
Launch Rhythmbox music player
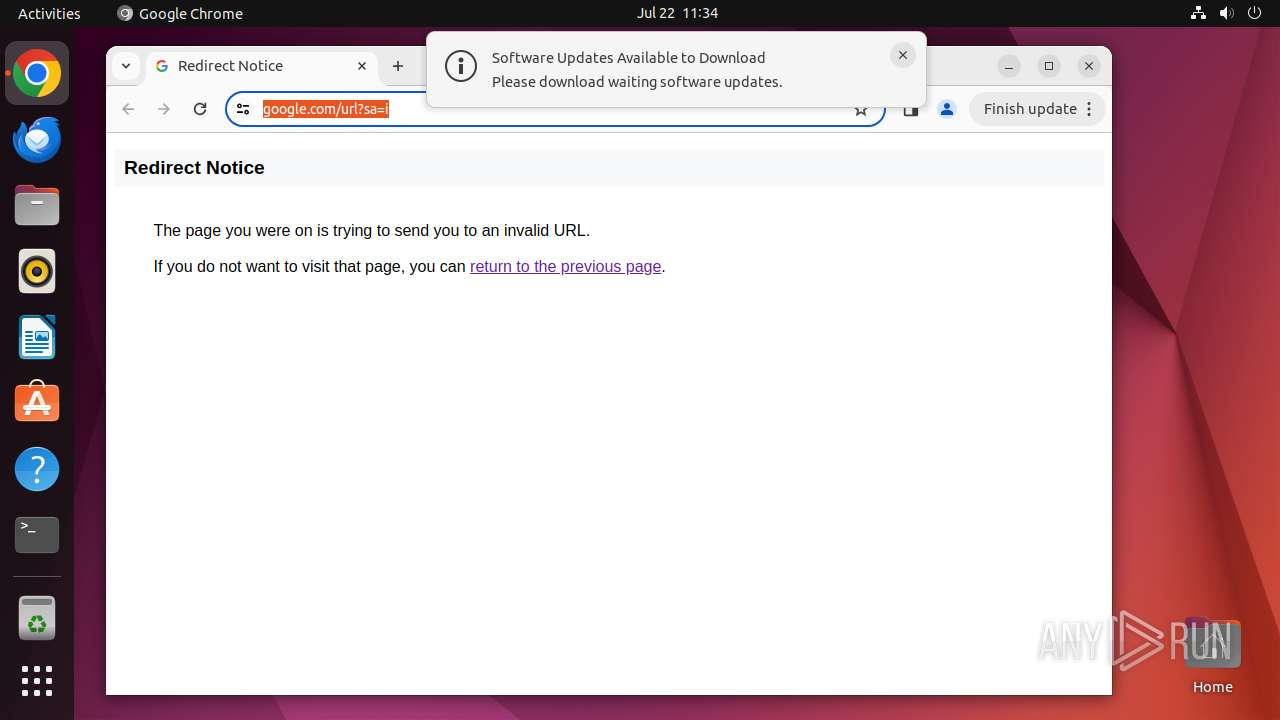point(37,271)
